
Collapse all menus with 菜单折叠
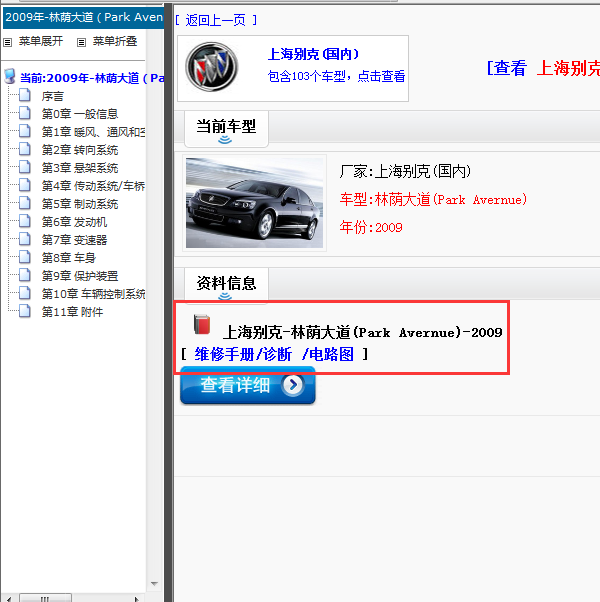pyautogui.click(x=115, y=41)
